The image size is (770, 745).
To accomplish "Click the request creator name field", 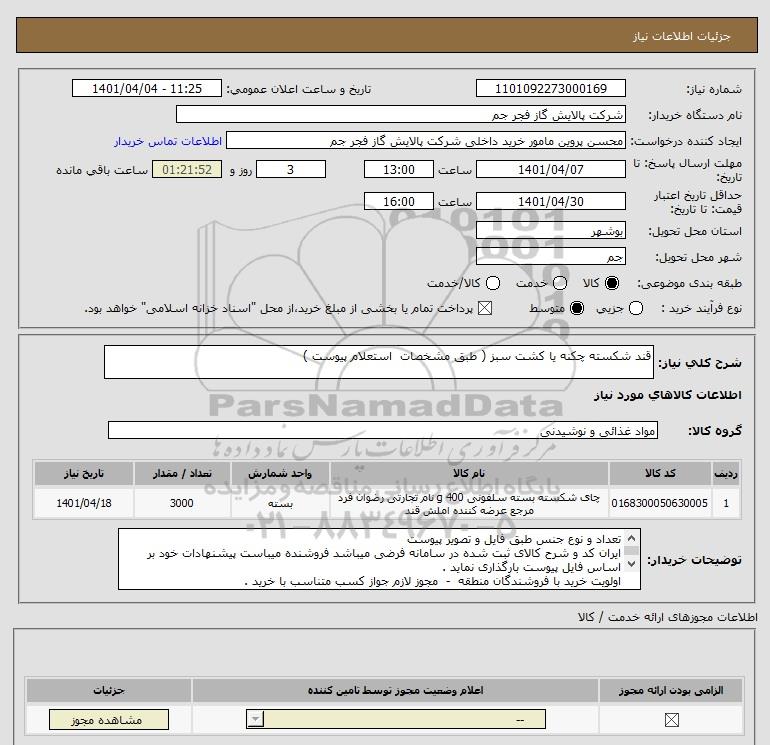I will 426,140.
